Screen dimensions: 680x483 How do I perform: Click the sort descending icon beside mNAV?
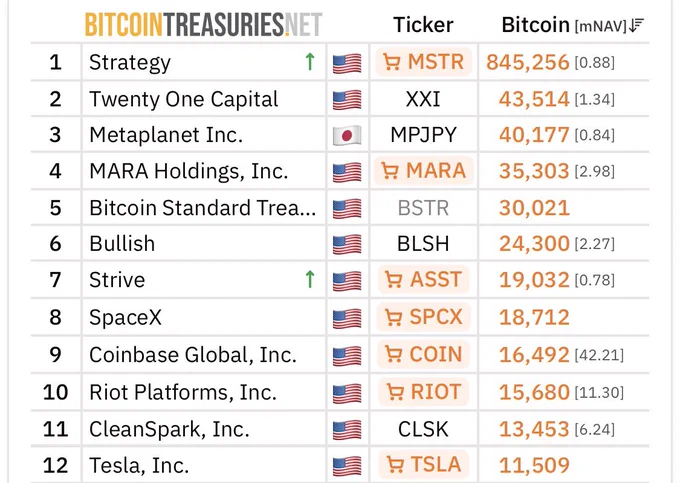636,26
